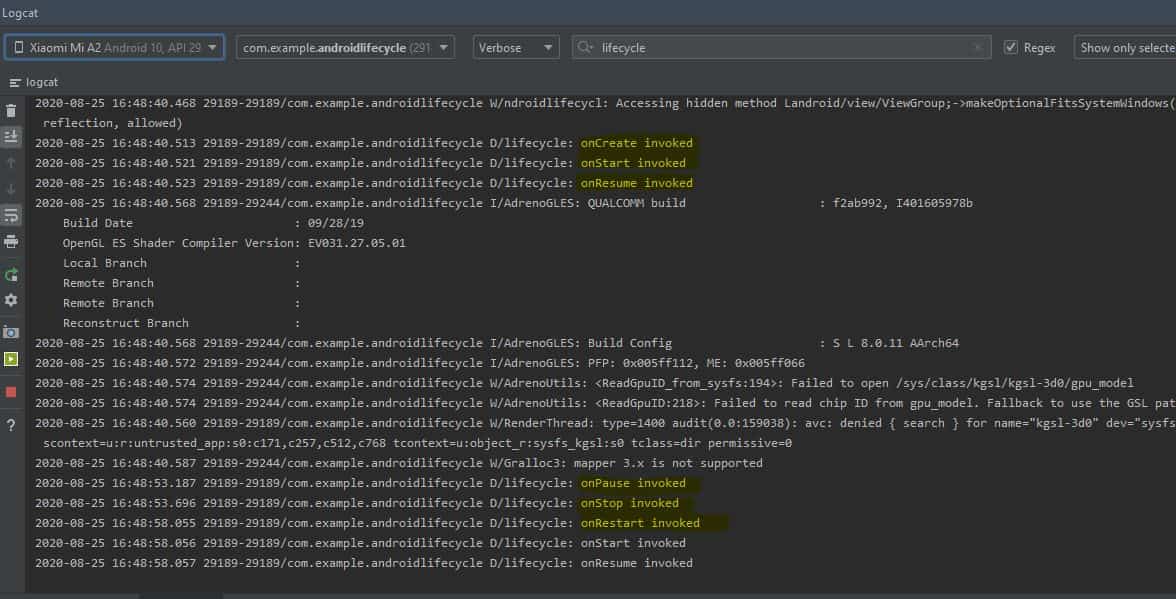Screen dimensions: 1176x599
Task: Clear logcat with the trash icon
Action: click(x=11, y=111)
